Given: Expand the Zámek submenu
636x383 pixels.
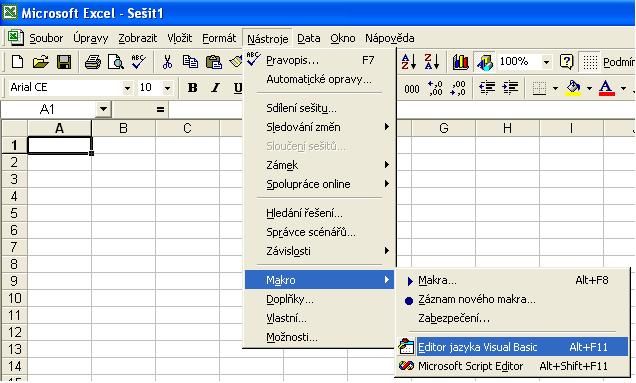Looking at the screenshot, I should 319,165.
